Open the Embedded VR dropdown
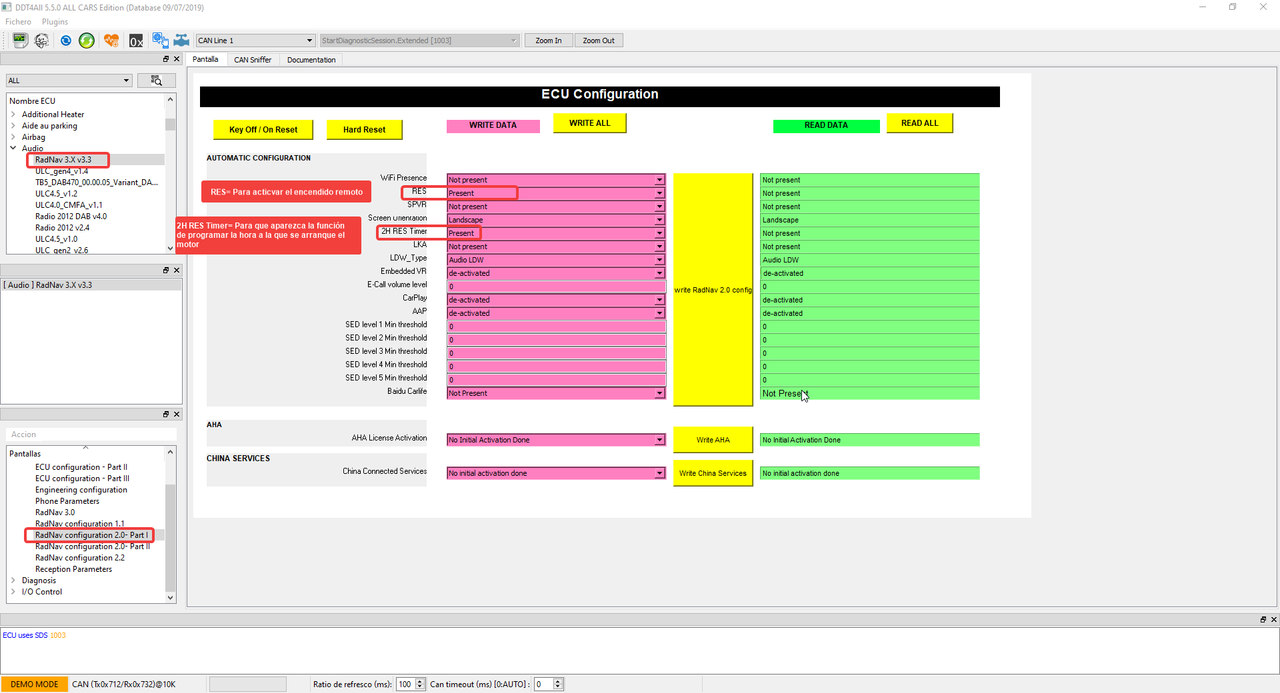Screen dimensions: 1280x693 click(556, 273)
